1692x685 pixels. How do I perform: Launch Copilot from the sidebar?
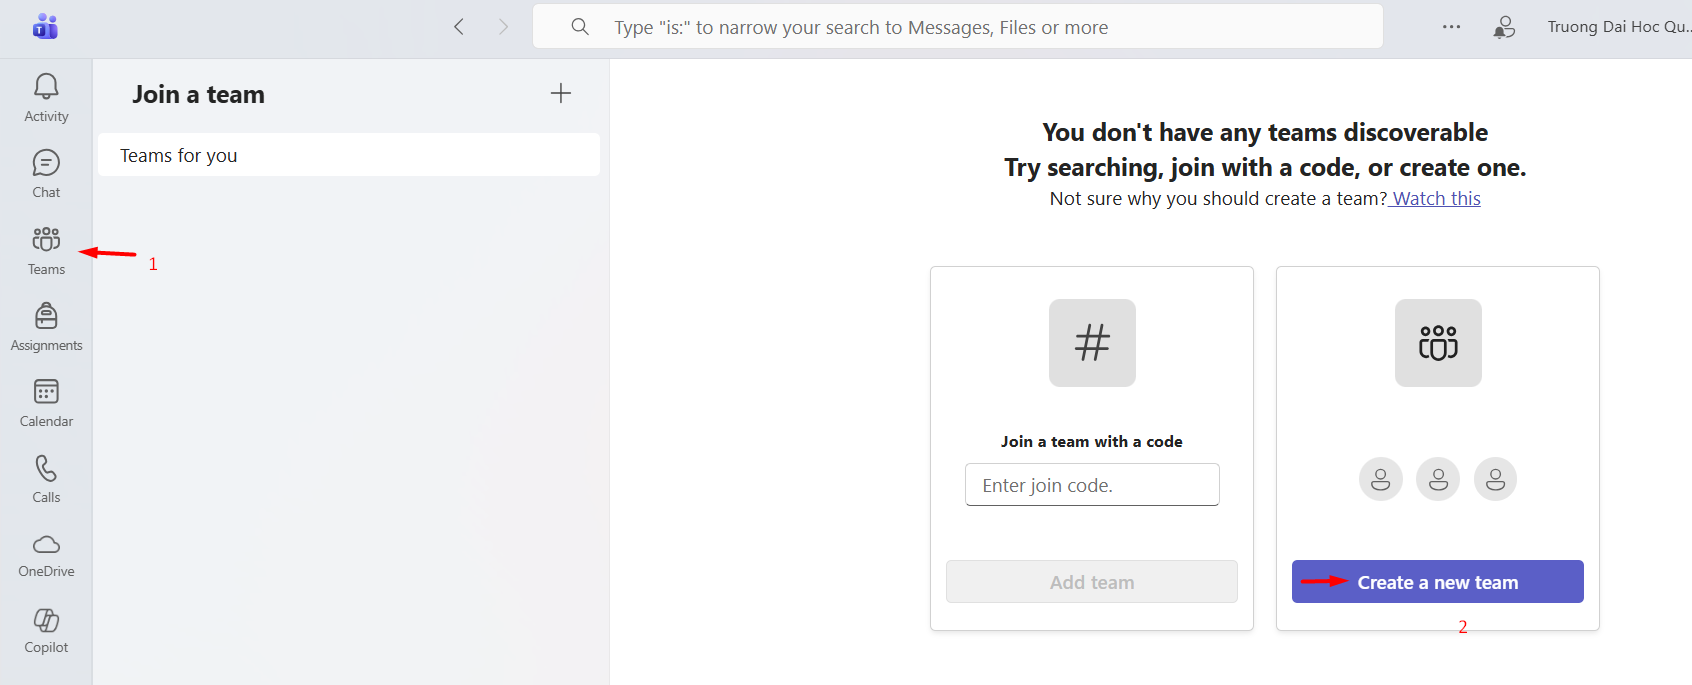tap(46, 630)
